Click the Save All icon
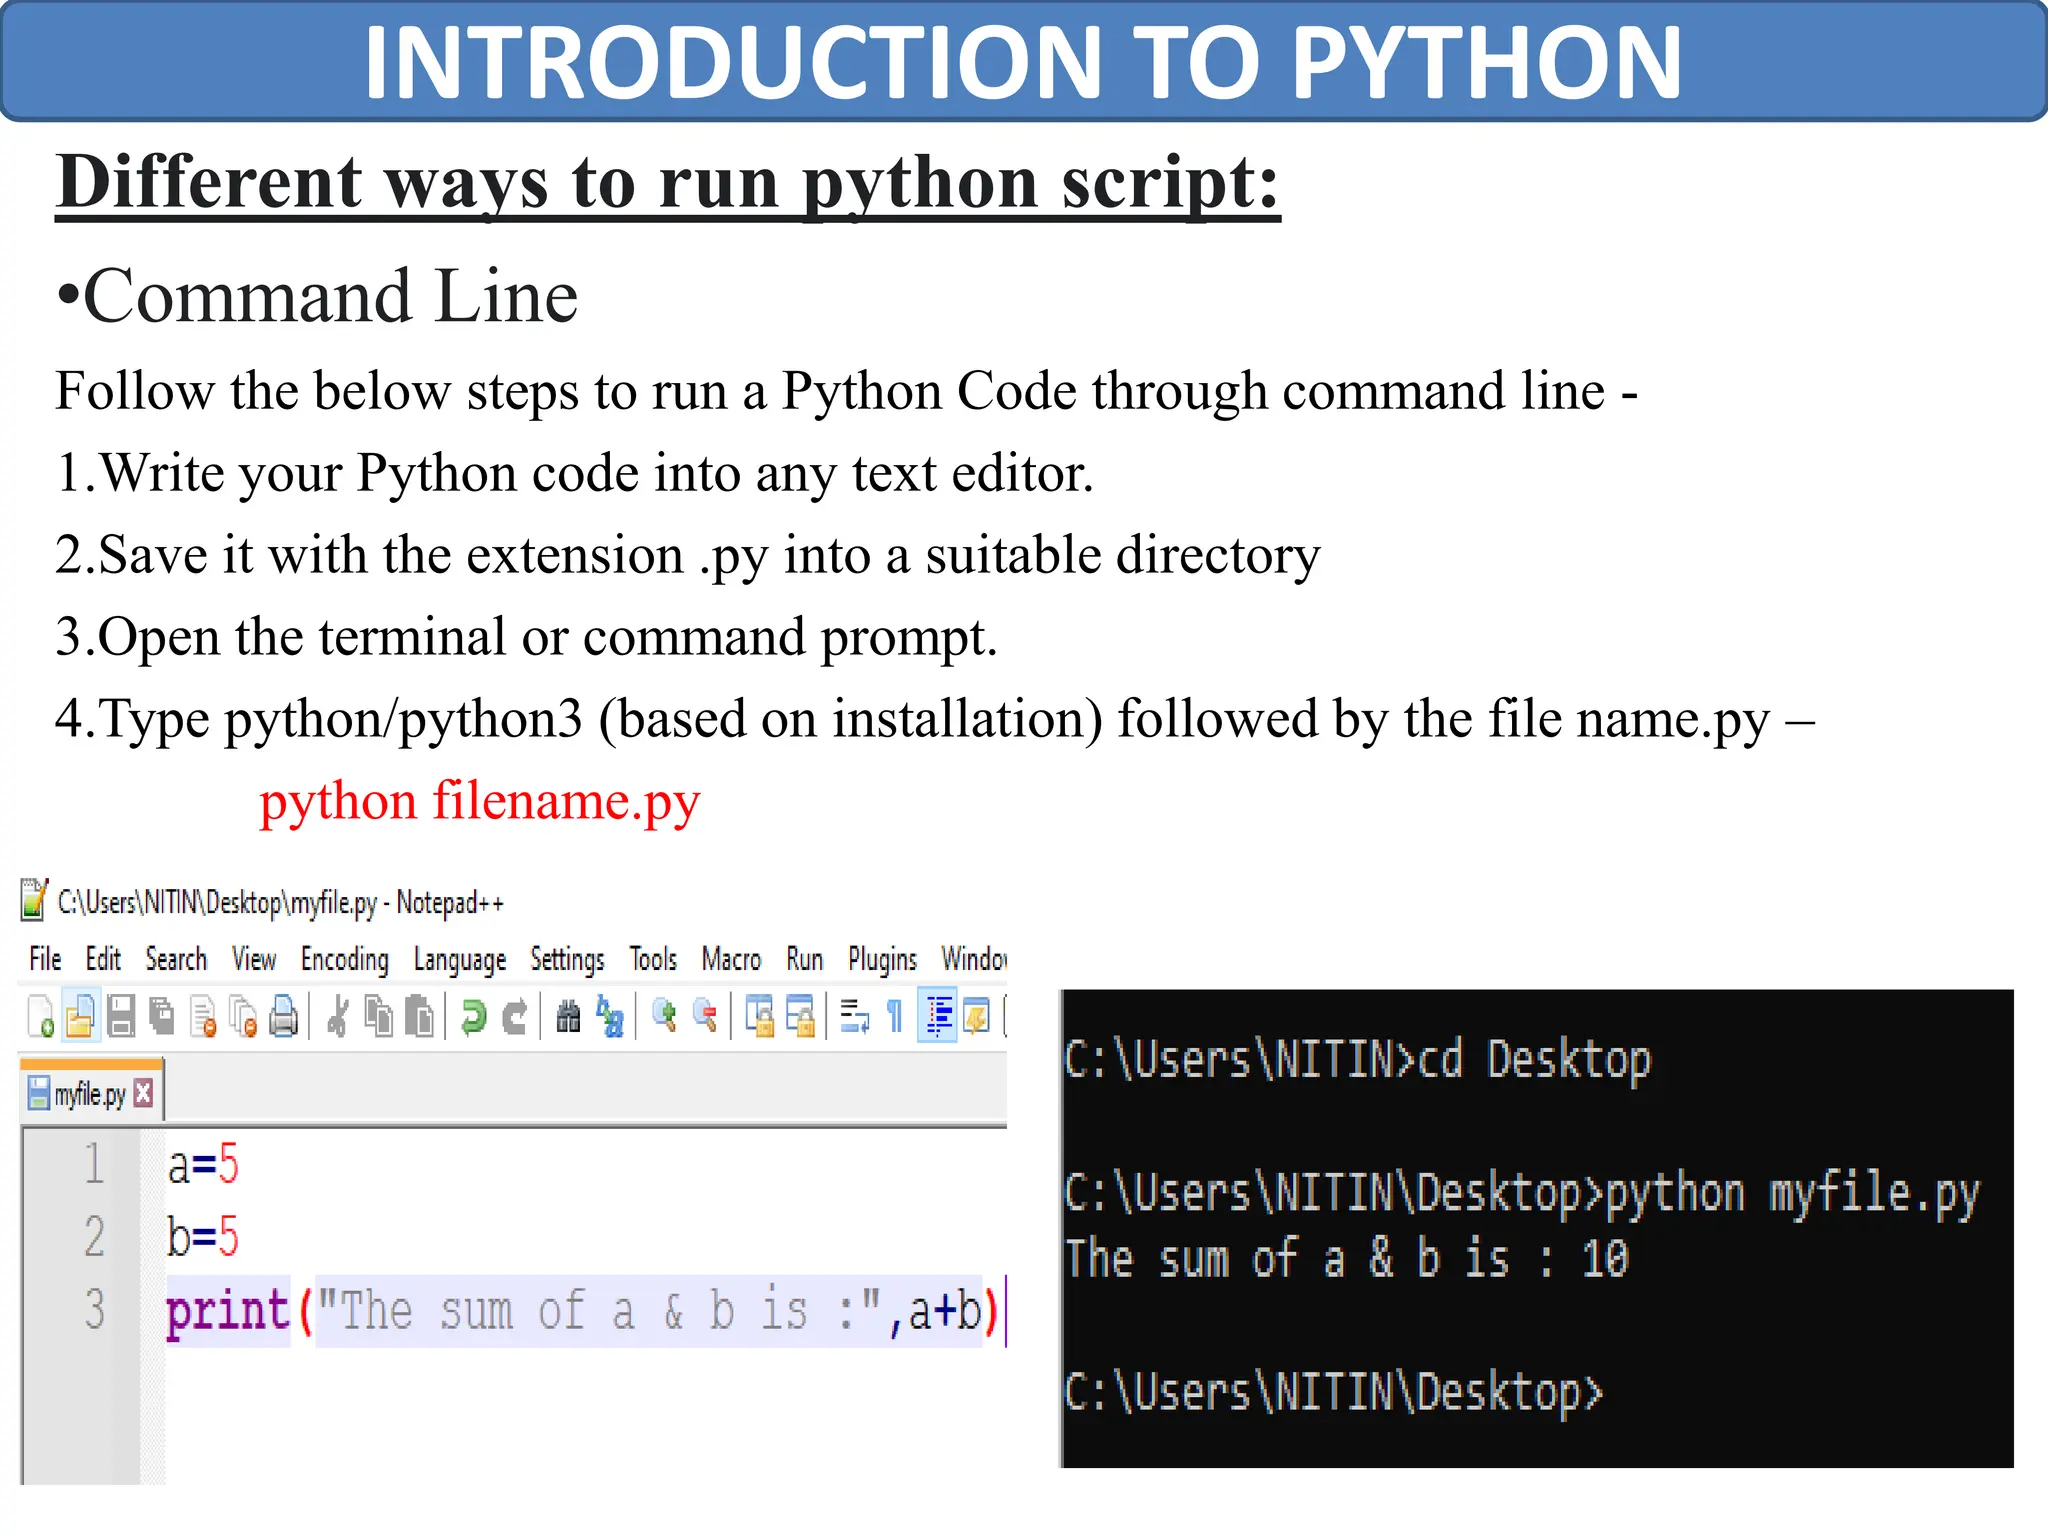Screen dimensions: 2048x1536 162,1017
